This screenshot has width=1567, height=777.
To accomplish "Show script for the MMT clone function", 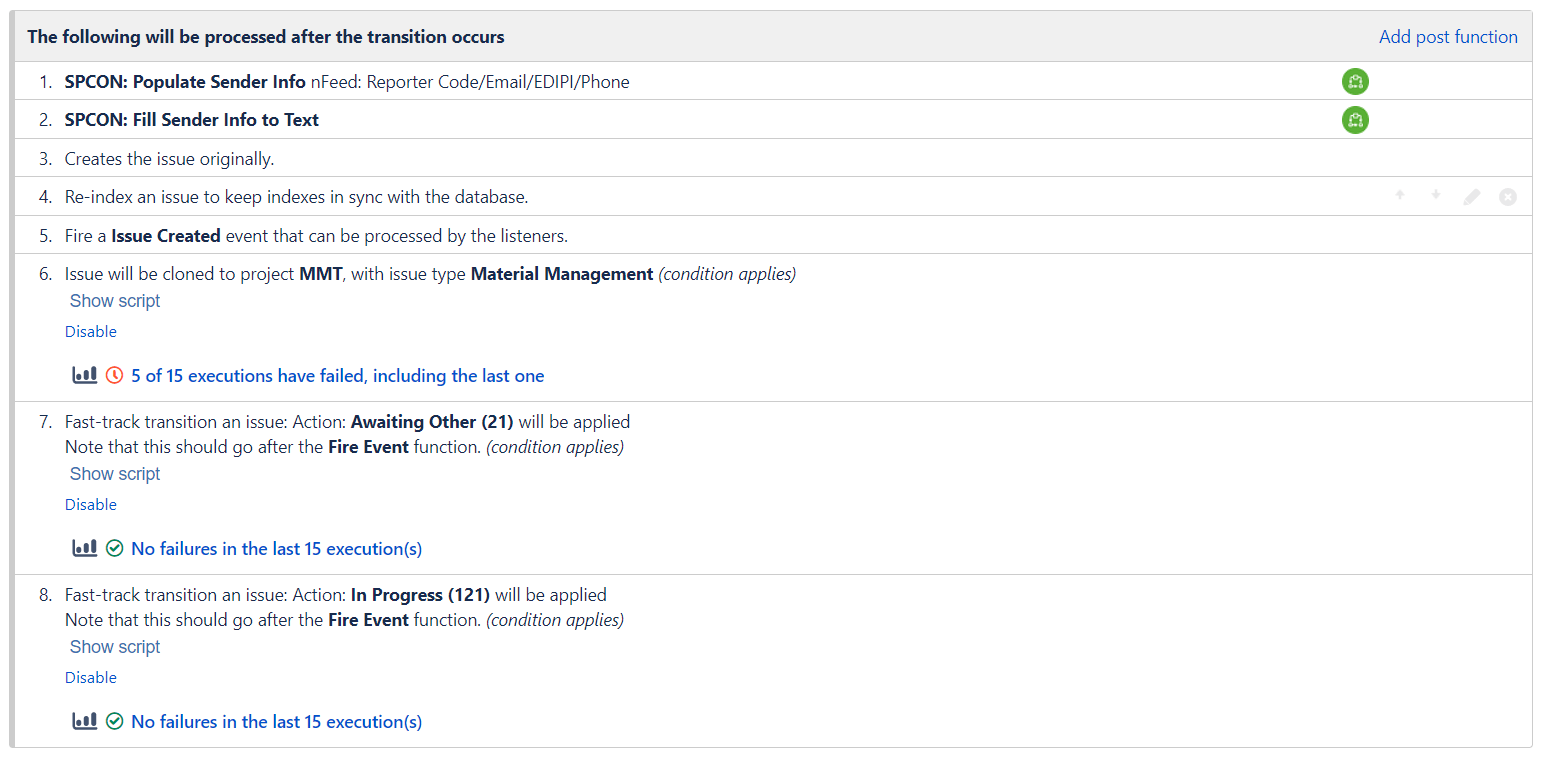I will pos(114,300).
